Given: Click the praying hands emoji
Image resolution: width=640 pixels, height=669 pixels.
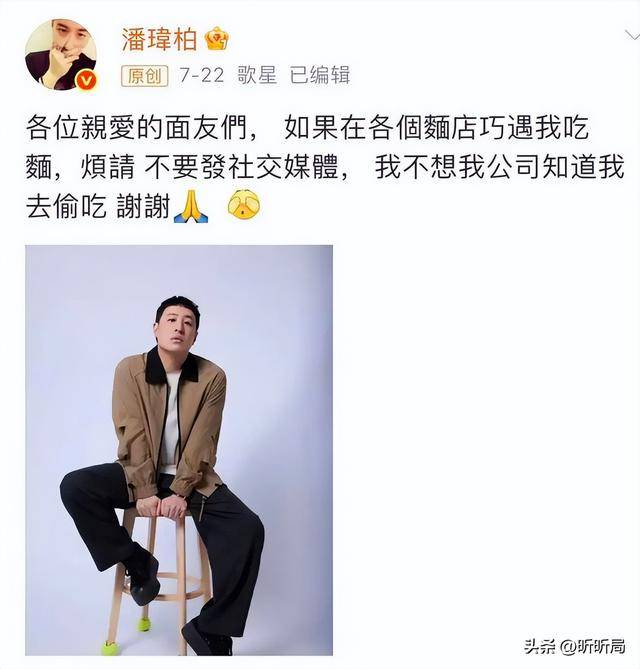Looking at the screenshot, I should coord(191,207).
